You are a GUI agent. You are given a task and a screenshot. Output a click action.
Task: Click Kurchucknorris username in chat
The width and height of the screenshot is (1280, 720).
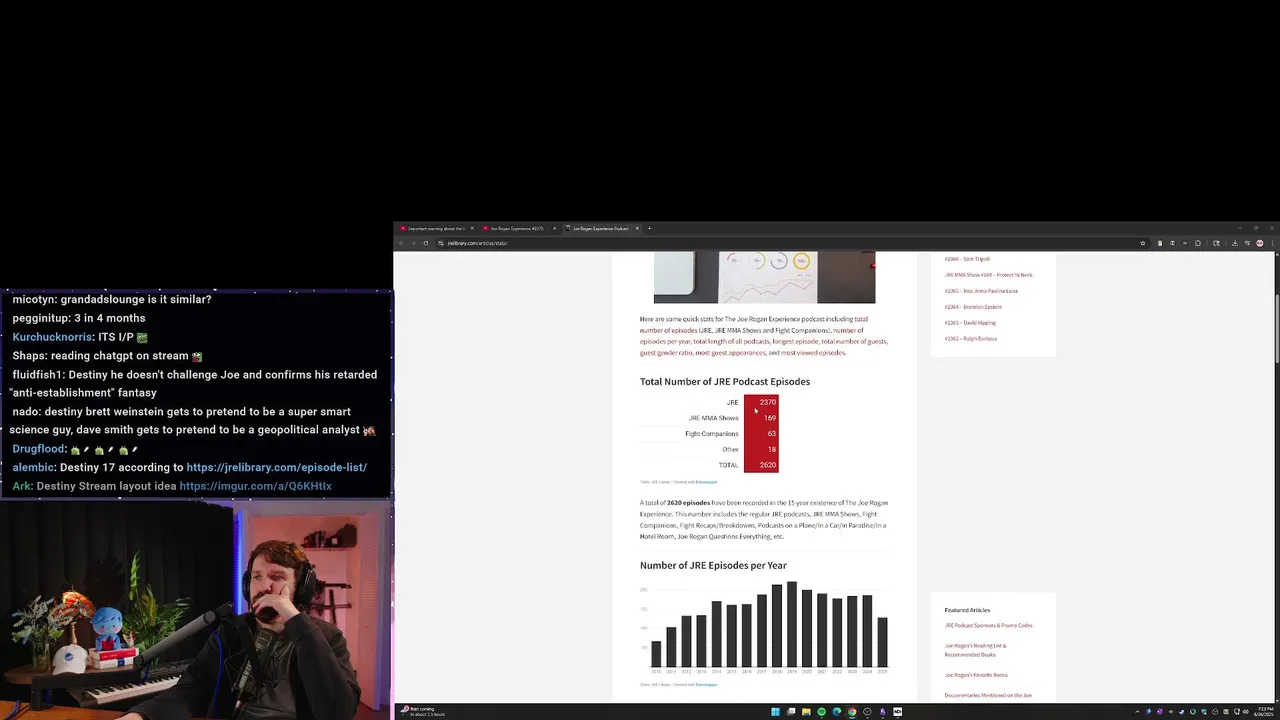pos(52,337)
